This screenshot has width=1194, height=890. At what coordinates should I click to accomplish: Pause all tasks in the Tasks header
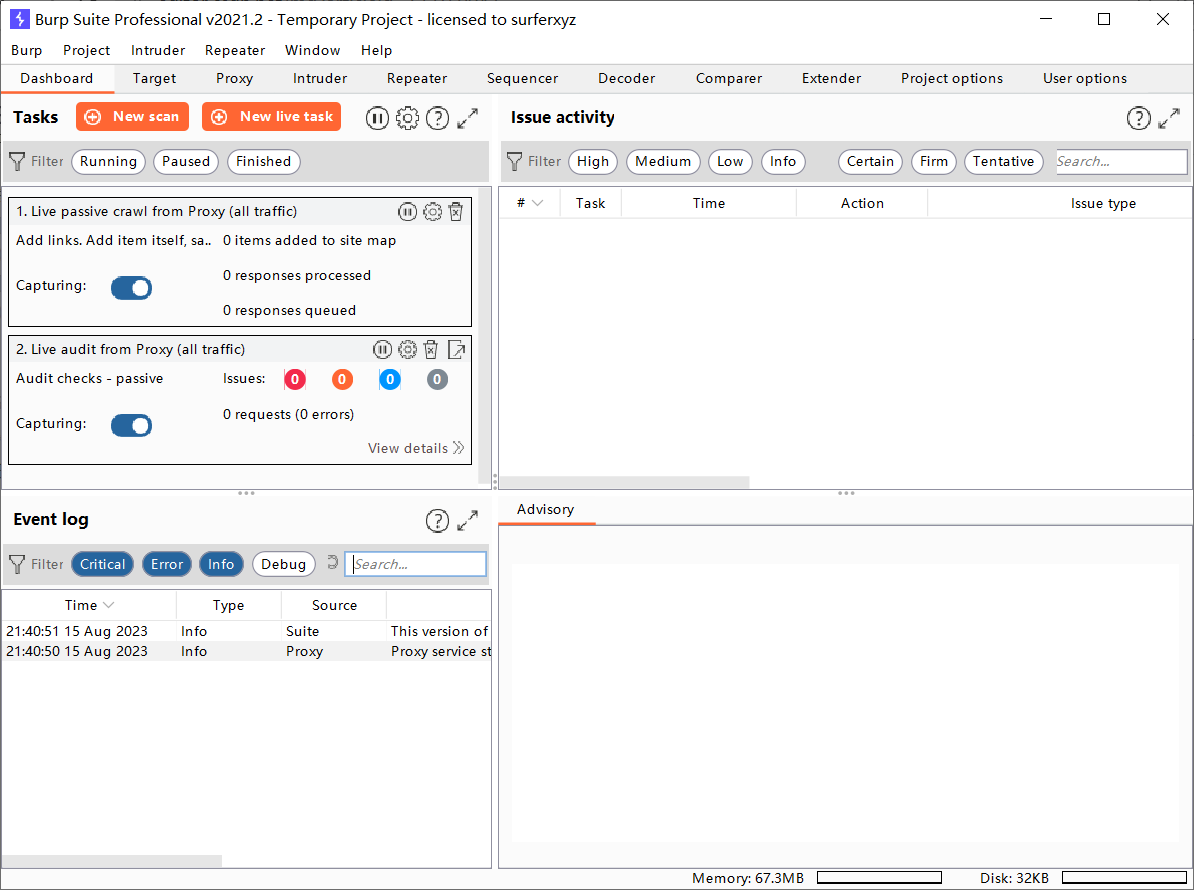(377, 118)
